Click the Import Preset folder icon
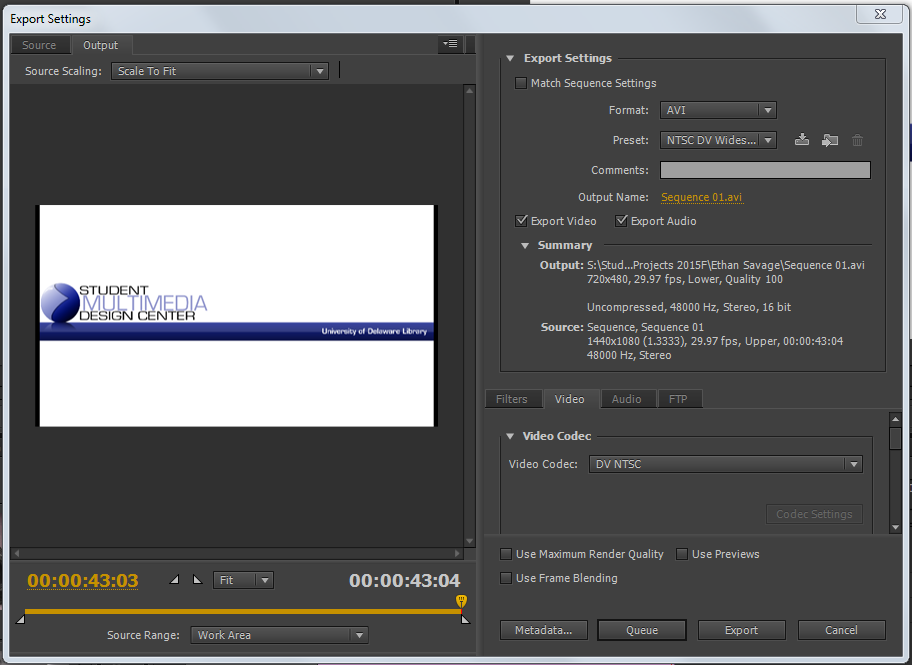The height and width of the screenshot is (665, 912). [x=829, y=141]
